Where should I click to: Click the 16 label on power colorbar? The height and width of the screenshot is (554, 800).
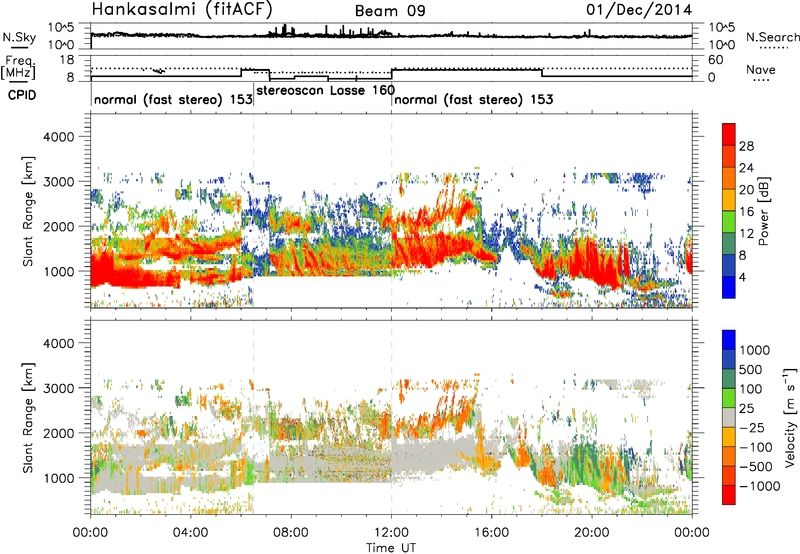coord(746,212)
